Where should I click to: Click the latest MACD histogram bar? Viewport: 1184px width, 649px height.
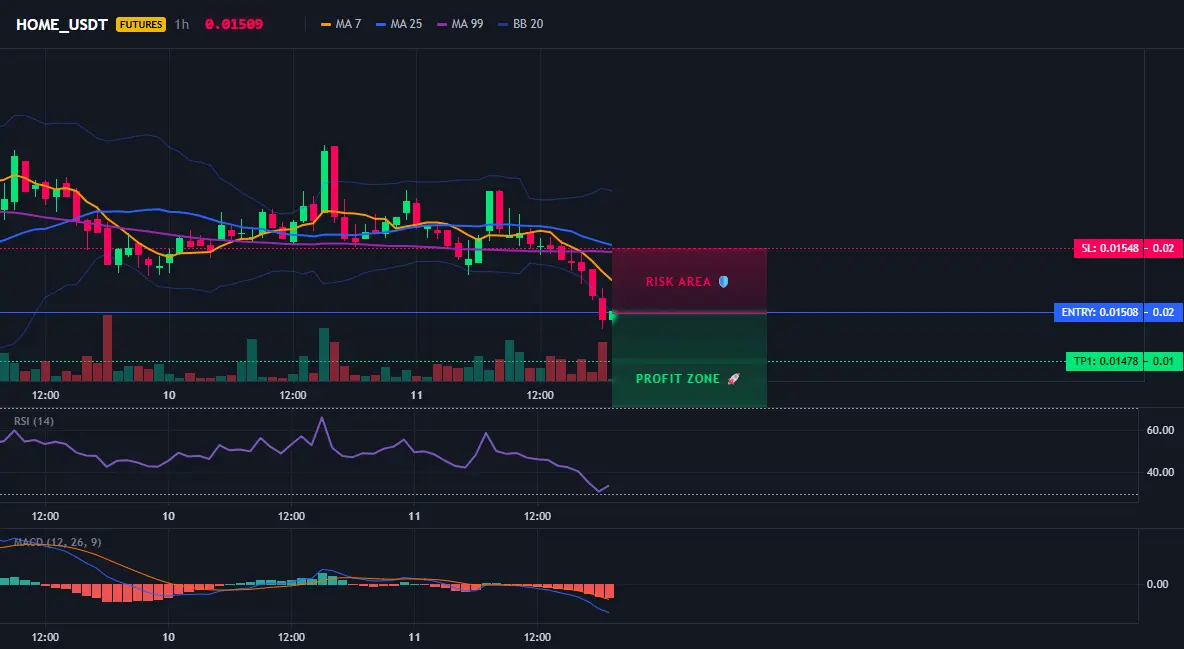(x=610, y=592)
